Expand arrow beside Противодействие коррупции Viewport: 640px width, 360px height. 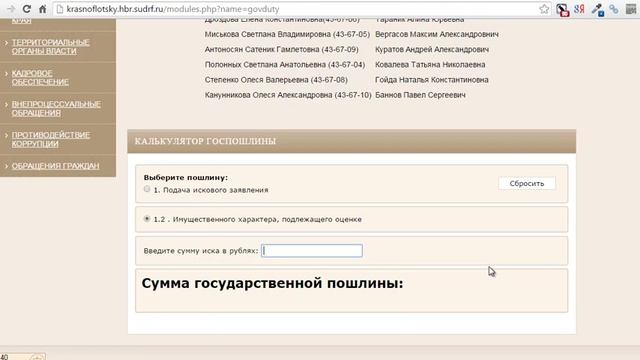click(6, 135)
